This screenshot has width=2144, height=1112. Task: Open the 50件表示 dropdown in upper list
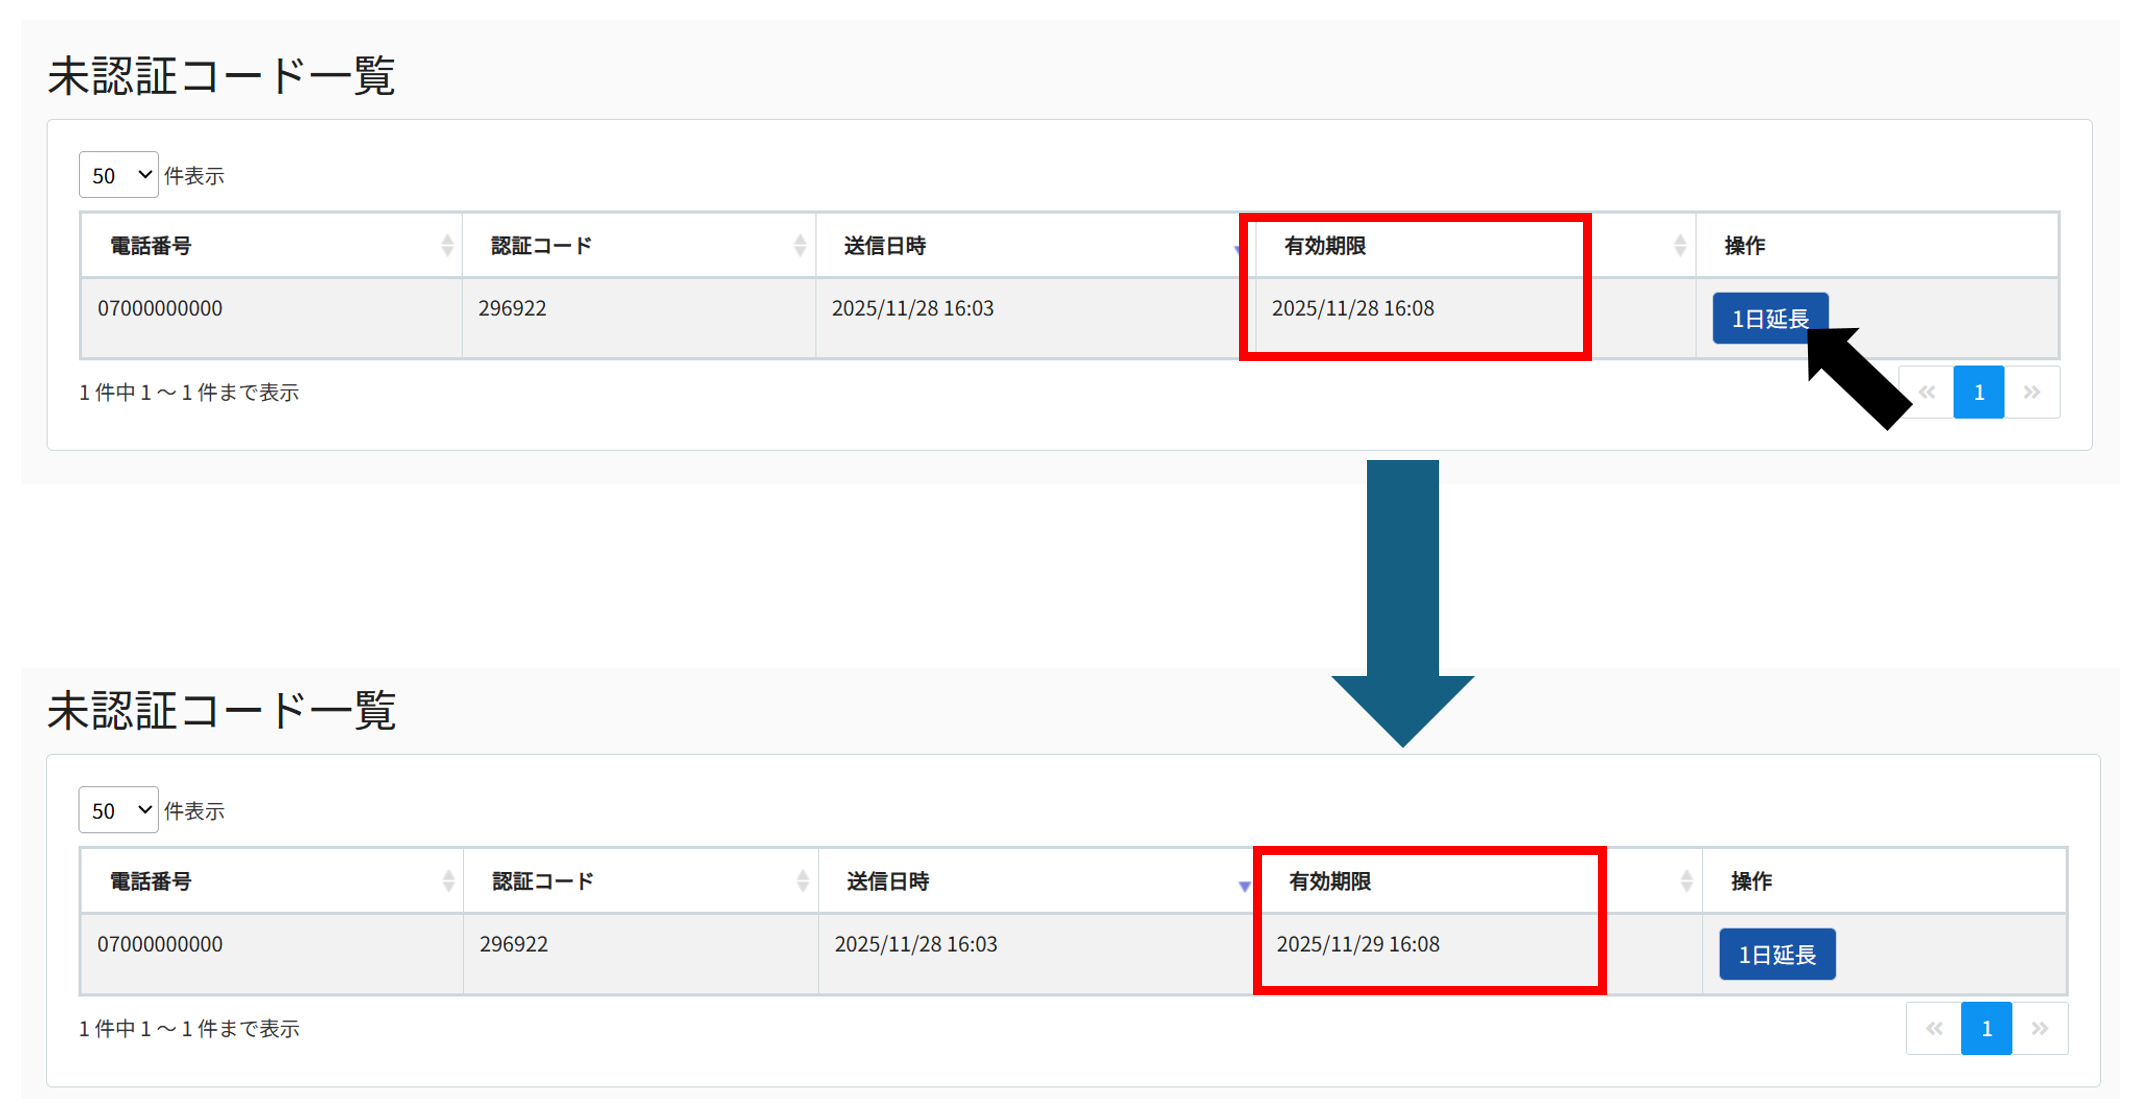(118, 175)
